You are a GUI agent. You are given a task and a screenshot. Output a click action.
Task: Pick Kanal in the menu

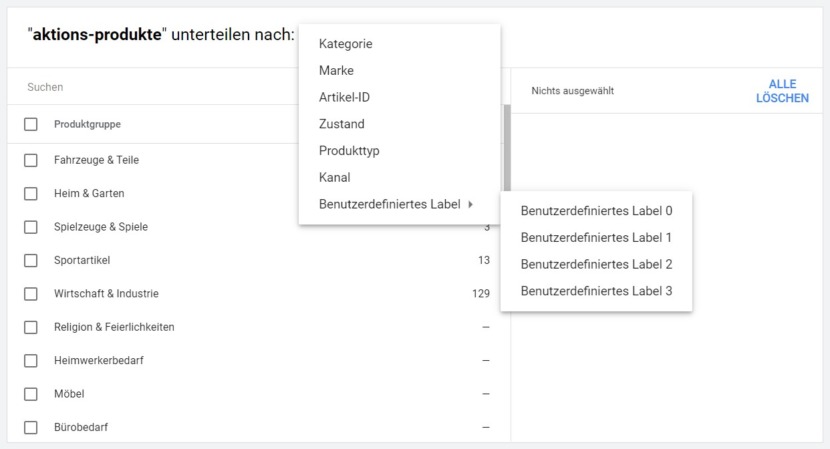pos(399,177)
